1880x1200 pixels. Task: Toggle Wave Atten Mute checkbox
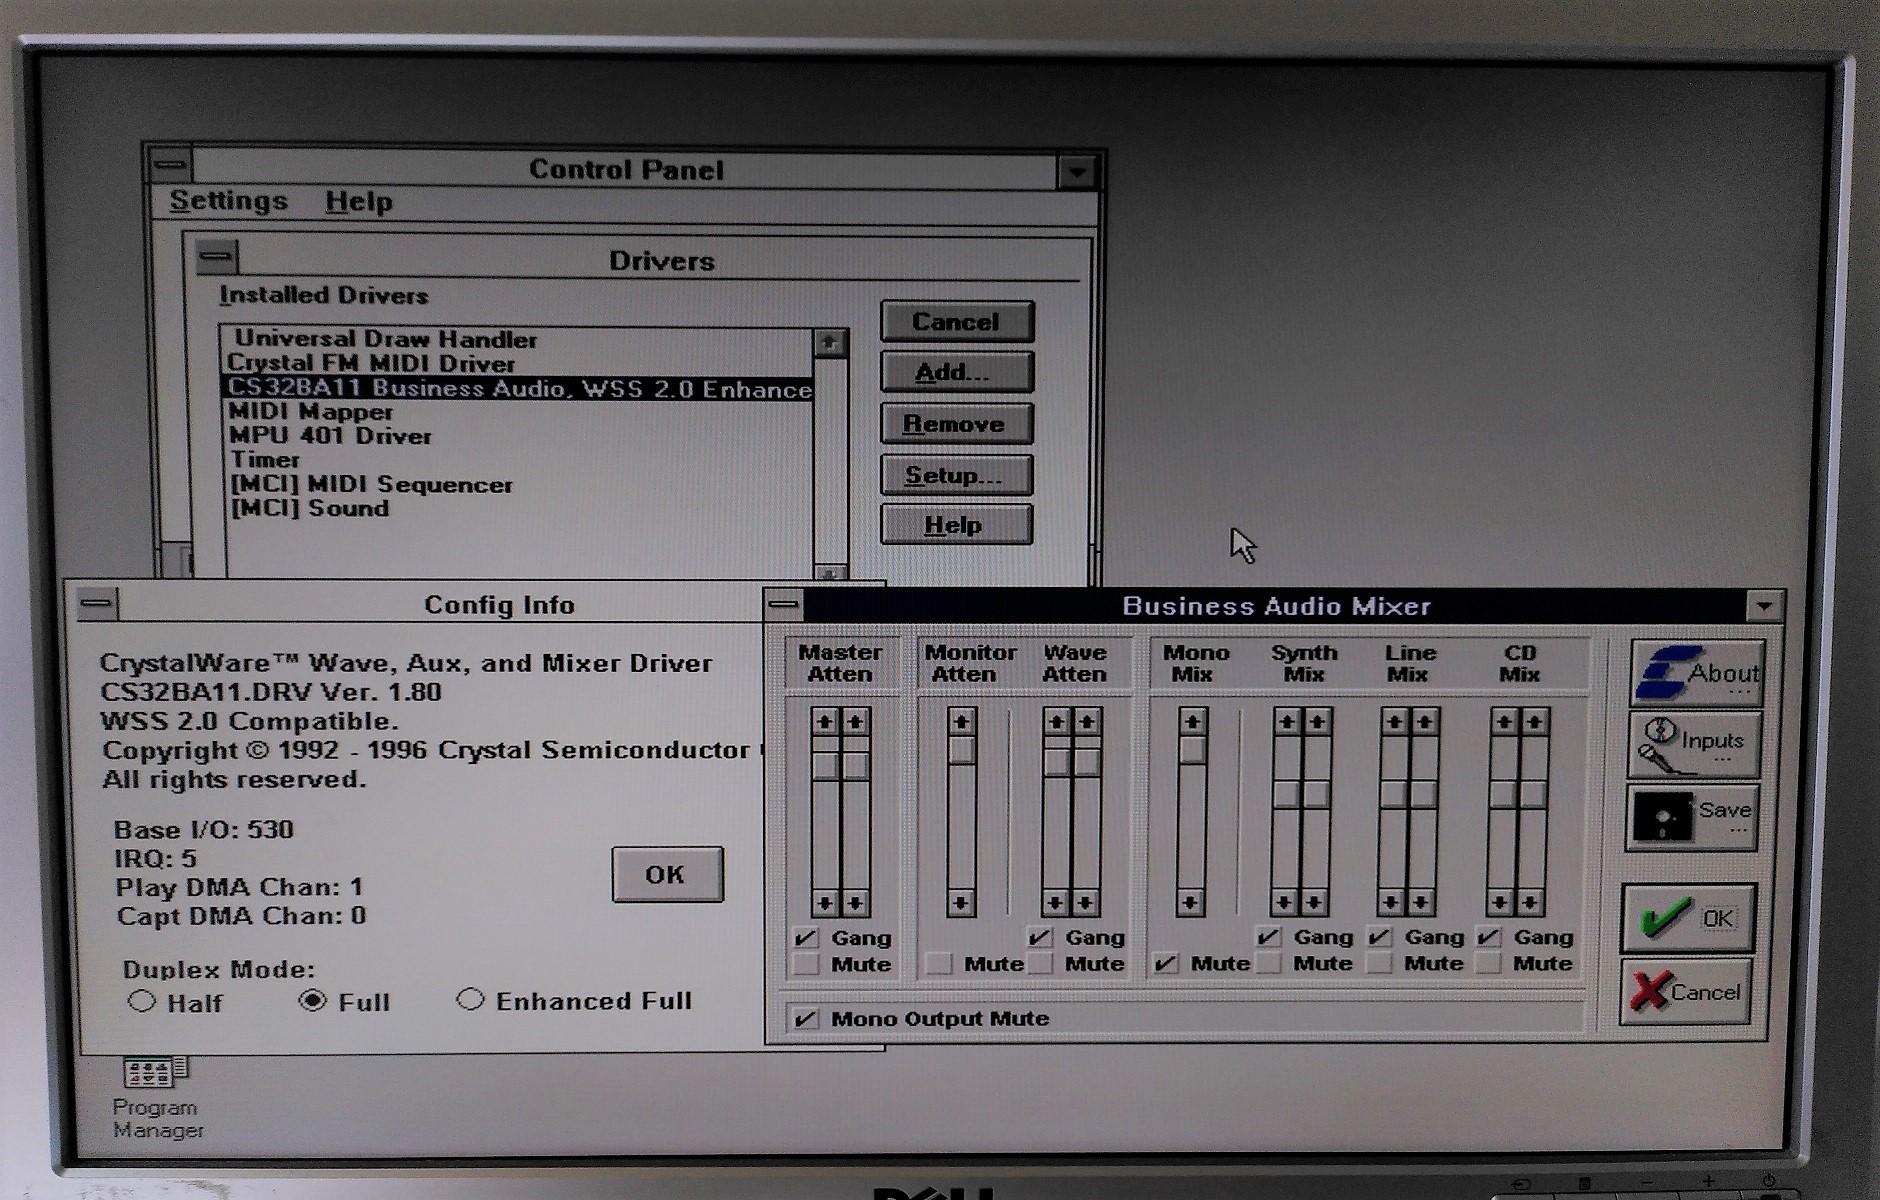(x=1040, y=964)
